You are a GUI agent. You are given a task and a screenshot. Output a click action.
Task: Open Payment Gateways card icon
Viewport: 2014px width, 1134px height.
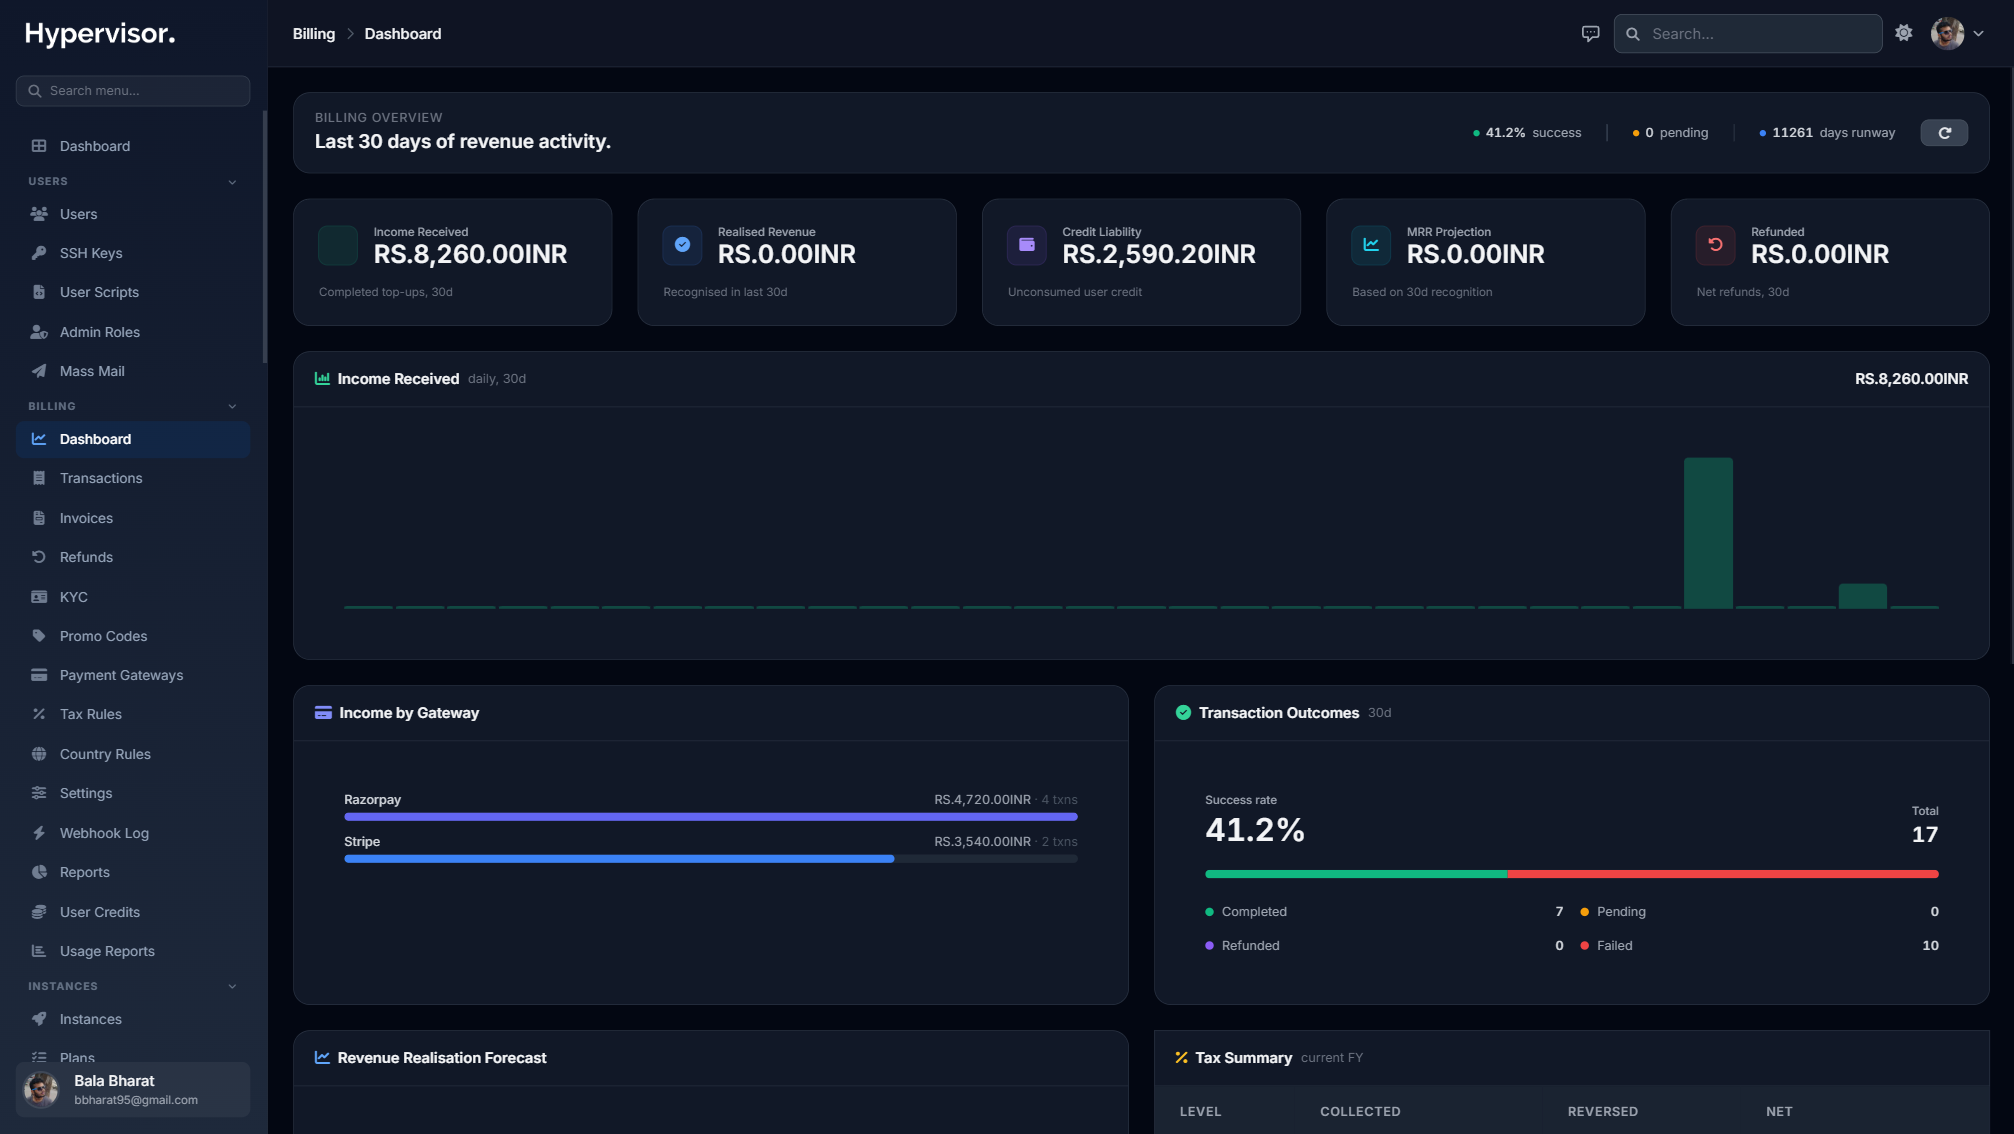(39, 675)
